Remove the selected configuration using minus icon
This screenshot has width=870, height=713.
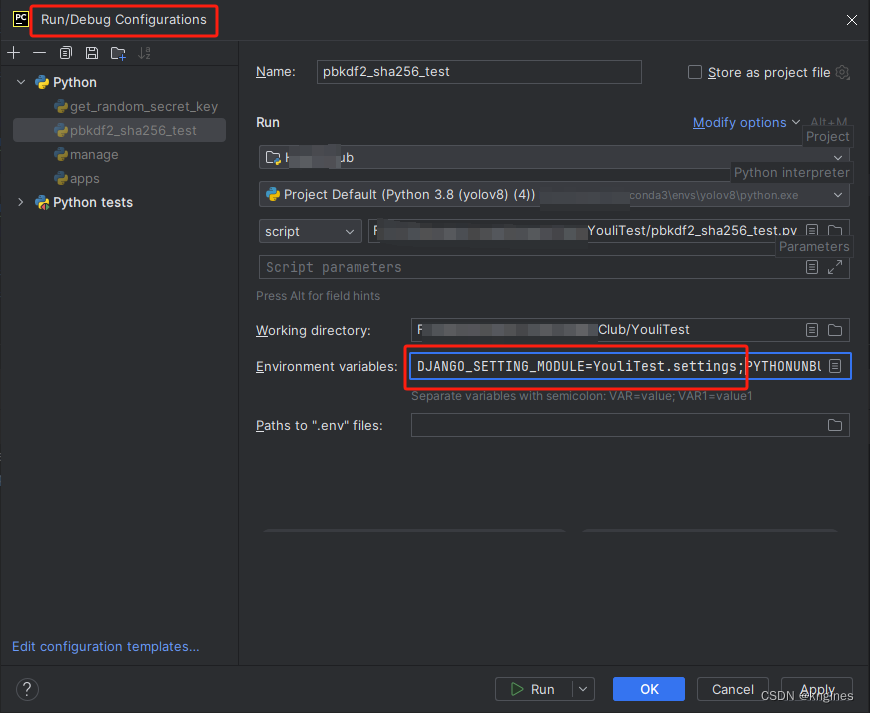click(39, 52)
